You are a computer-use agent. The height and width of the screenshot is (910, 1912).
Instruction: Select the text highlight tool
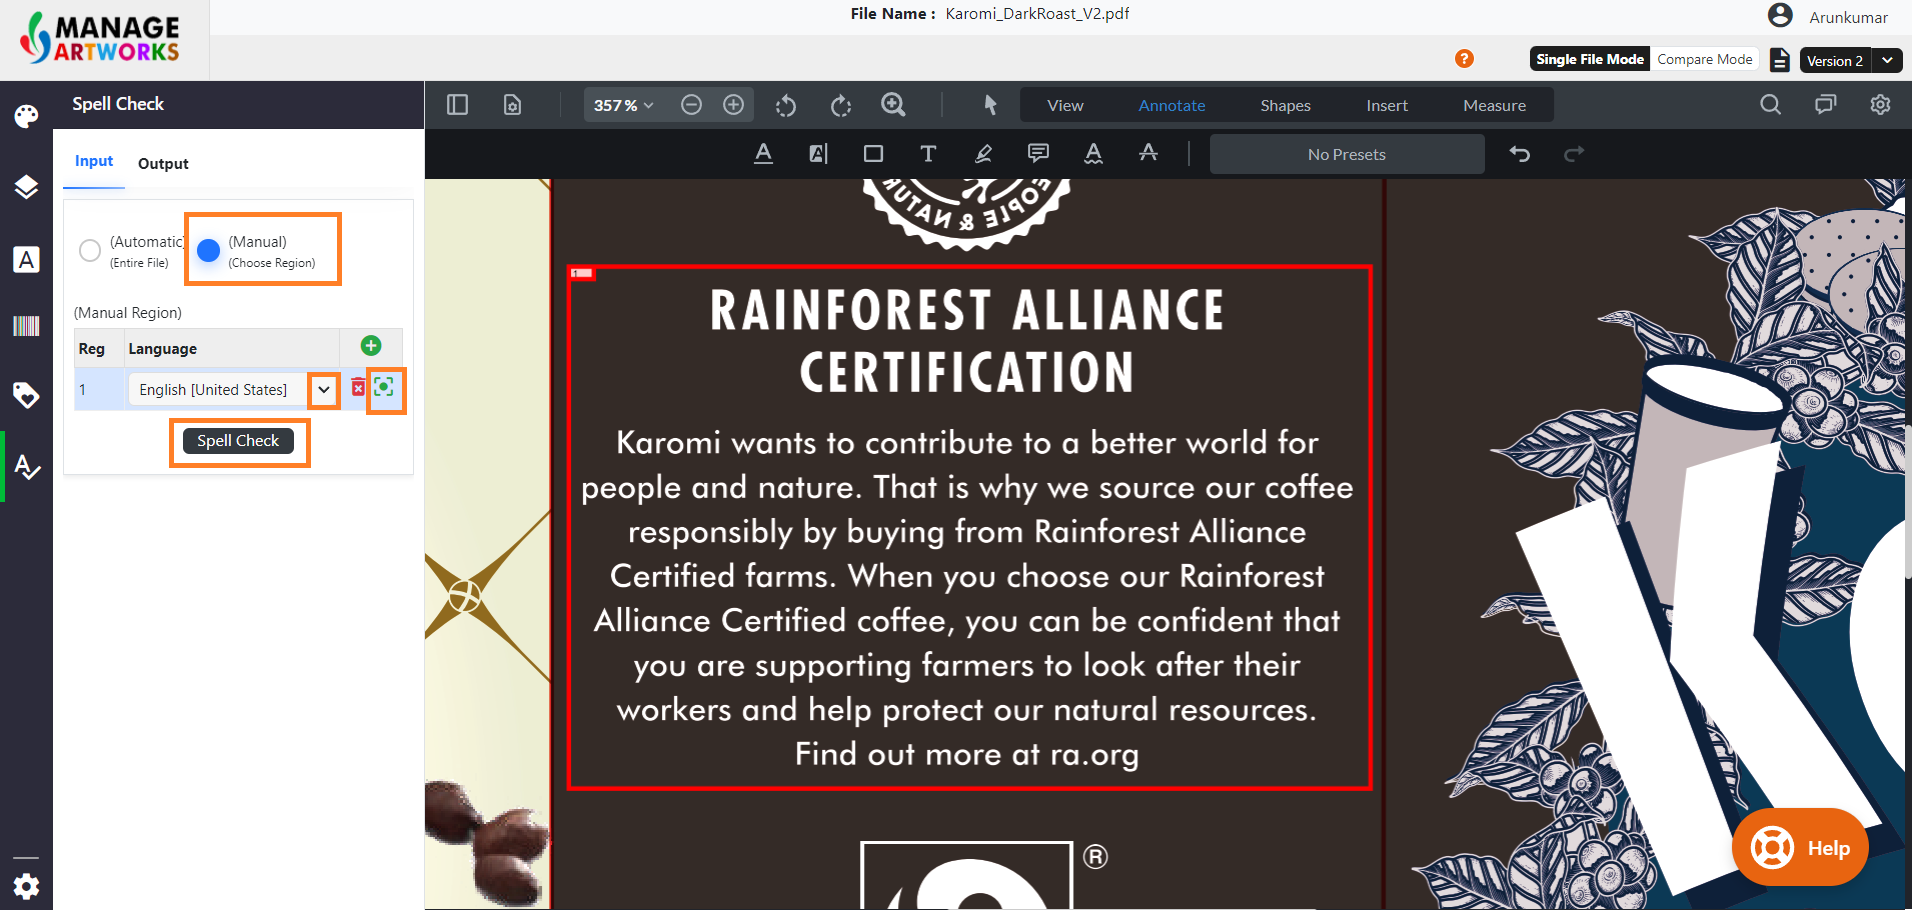point(818,154)
